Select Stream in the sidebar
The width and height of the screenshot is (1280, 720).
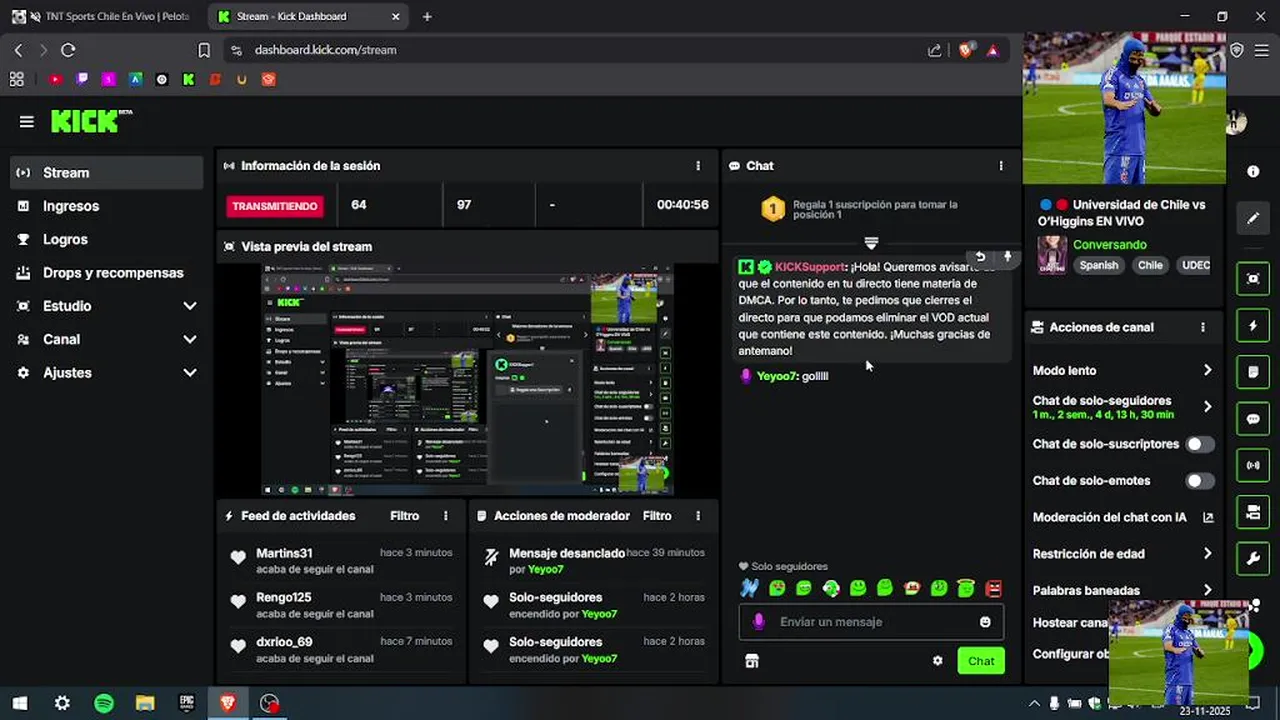pos(107,173)
